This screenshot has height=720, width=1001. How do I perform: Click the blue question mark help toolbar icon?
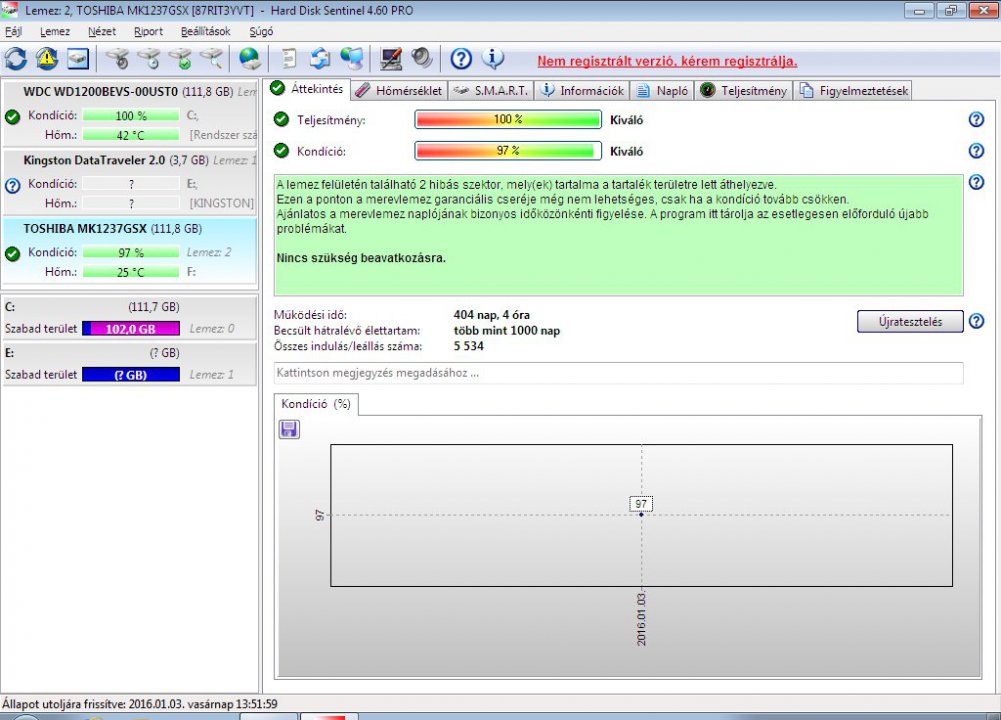click(x=461, y=59)
